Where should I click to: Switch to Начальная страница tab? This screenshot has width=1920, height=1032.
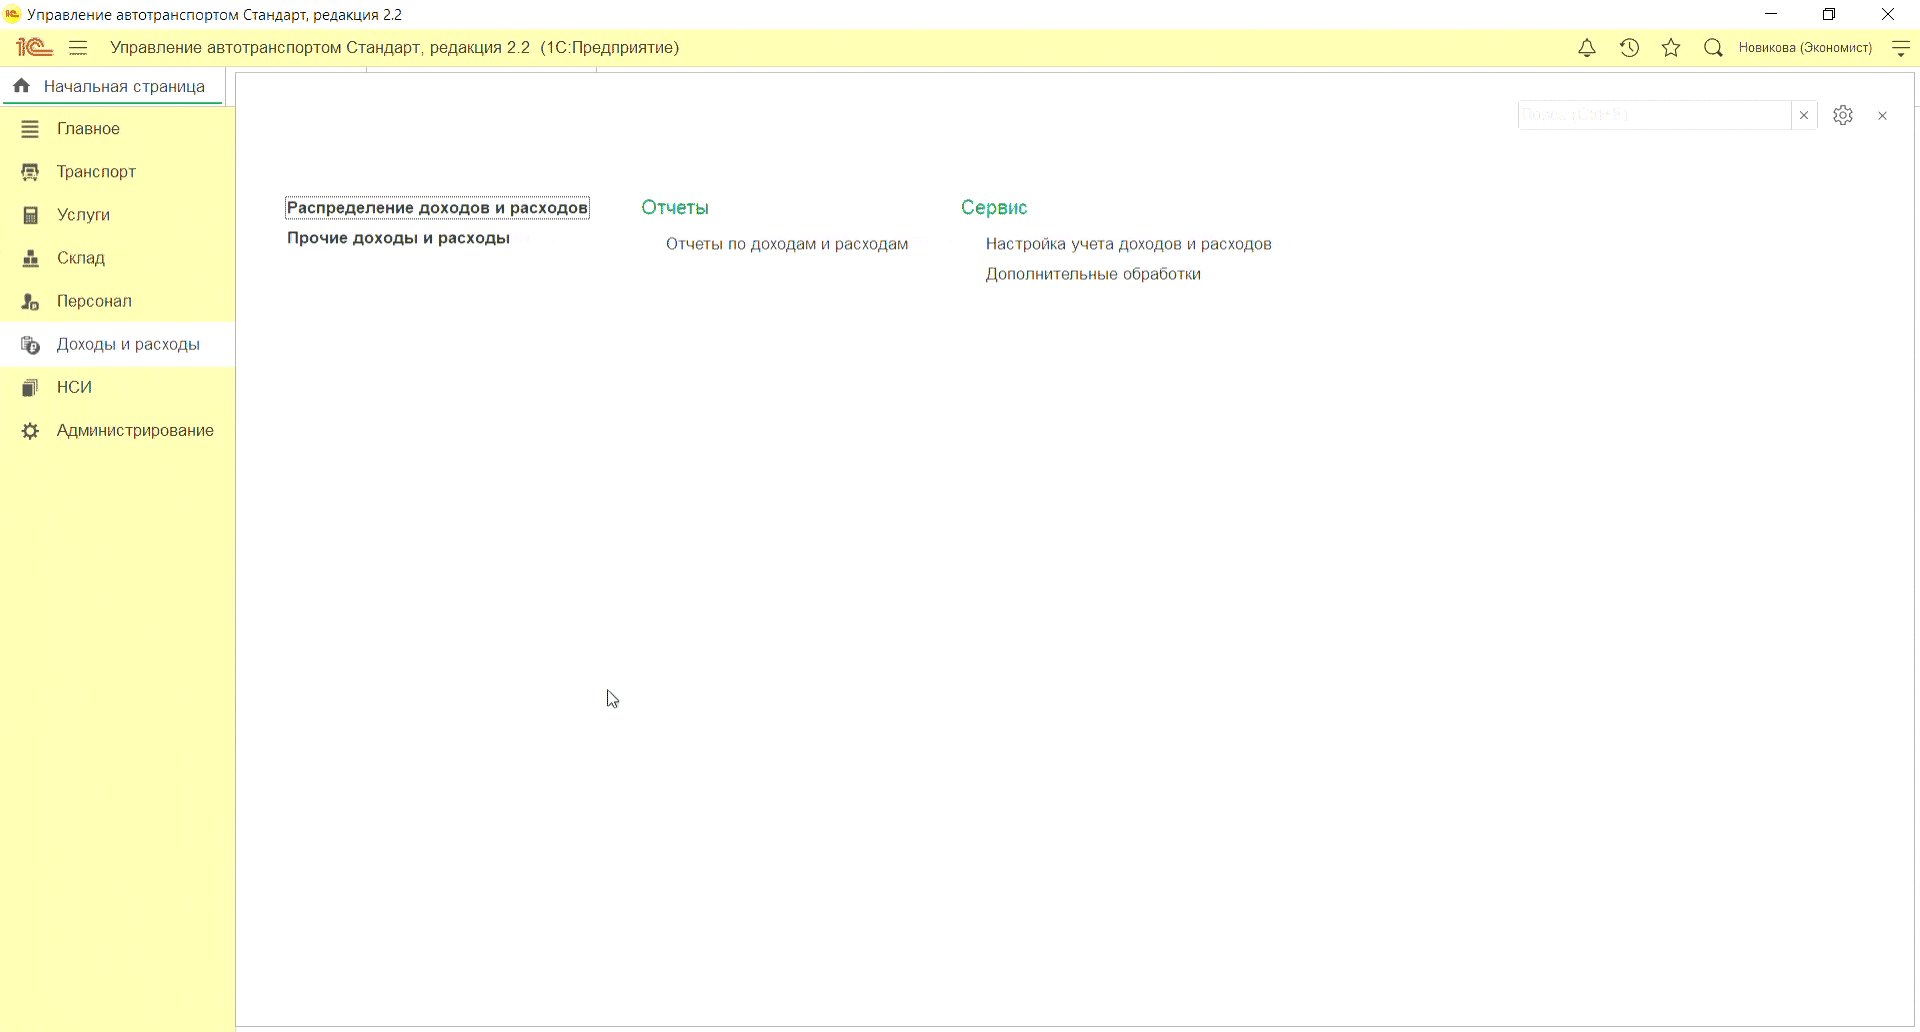tap(112, 86)
